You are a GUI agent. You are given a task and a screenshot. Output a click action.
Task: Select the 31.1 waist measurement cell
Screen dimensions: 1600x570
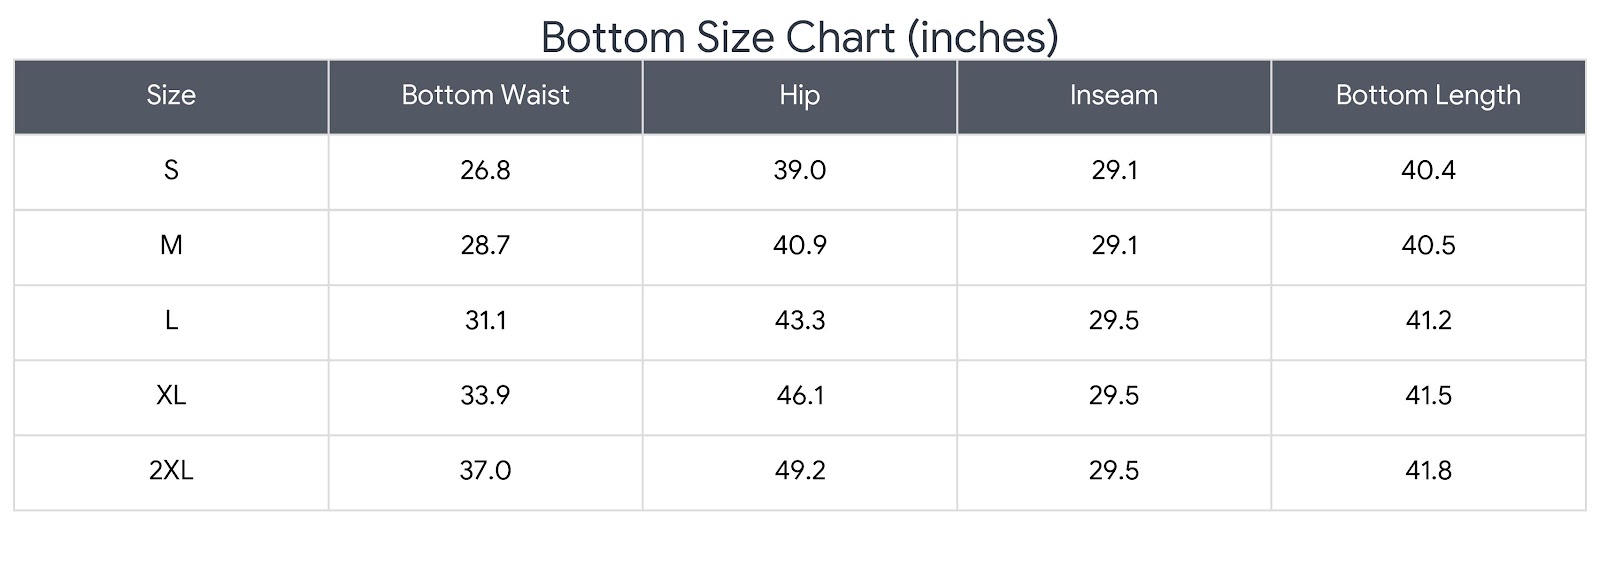coord(485,320)
